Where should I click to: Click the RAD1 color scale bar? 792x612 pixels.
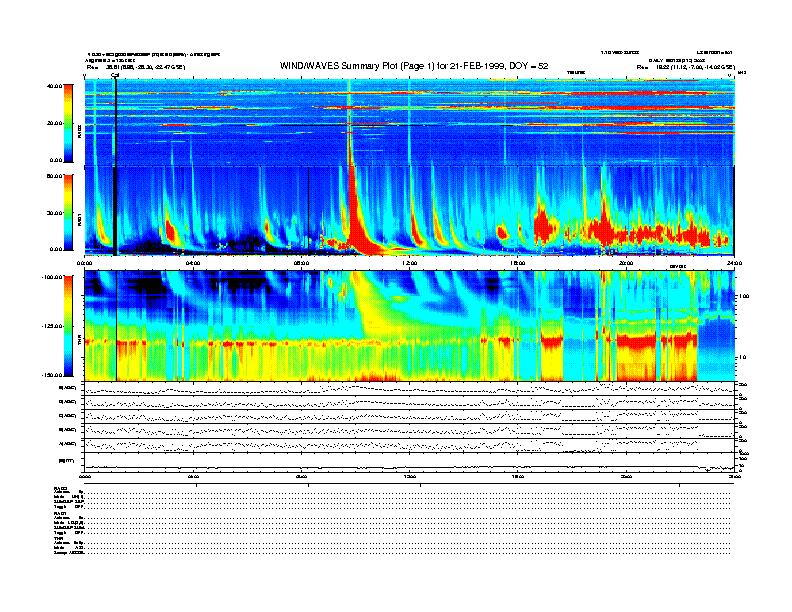tap(68, 212)
